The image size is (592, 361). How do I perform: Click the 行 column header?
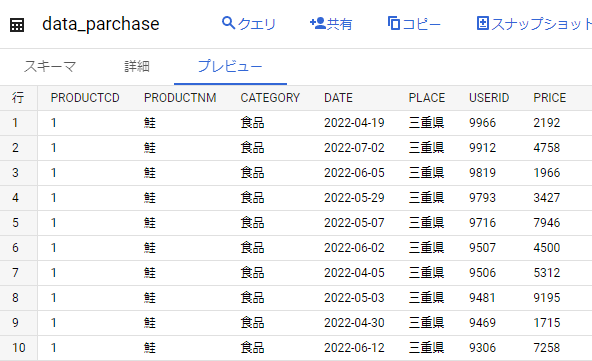point(18,98)
